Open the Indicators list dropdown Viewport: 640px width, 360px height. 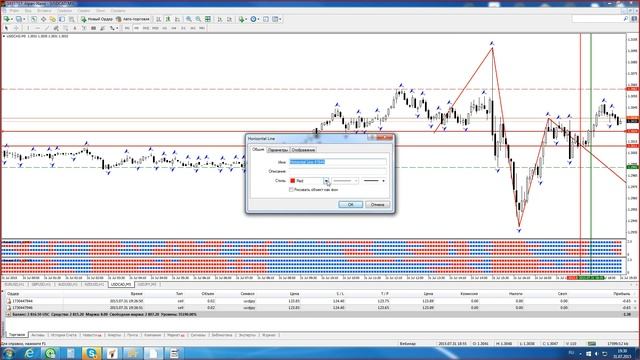244,19
